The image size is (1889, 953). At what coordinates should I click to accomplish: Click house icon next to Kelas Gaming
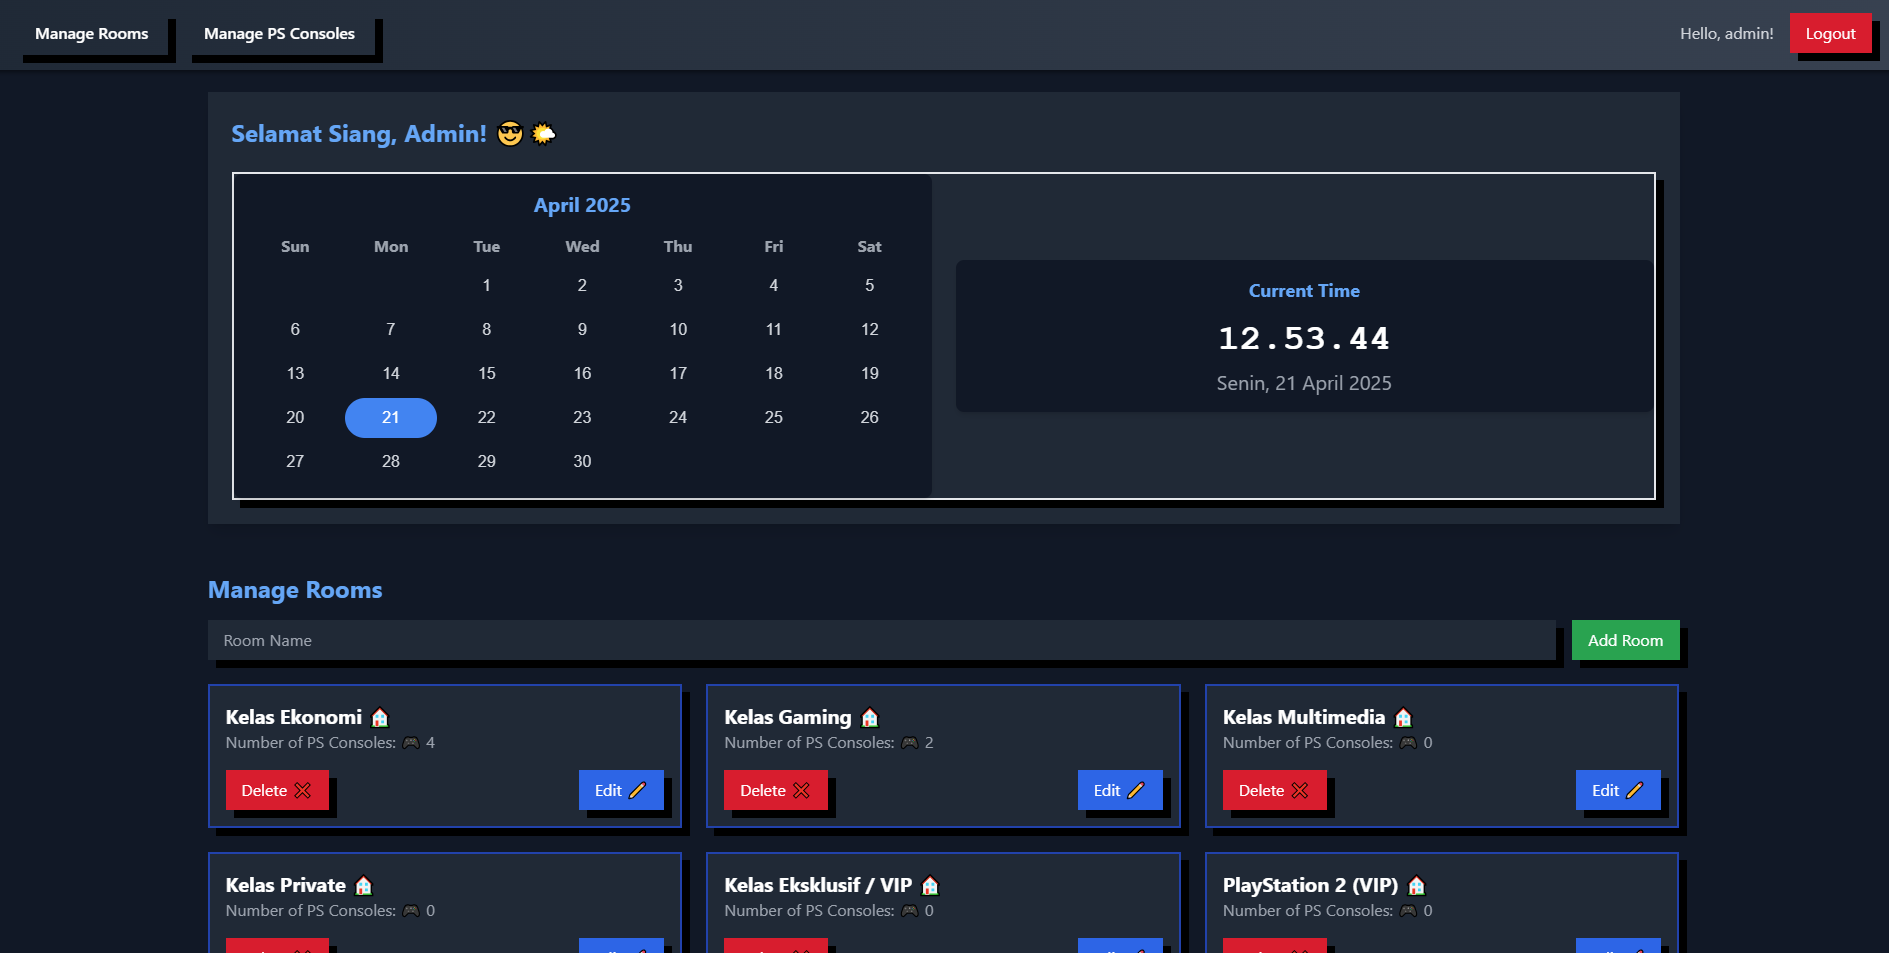point(870,718)
